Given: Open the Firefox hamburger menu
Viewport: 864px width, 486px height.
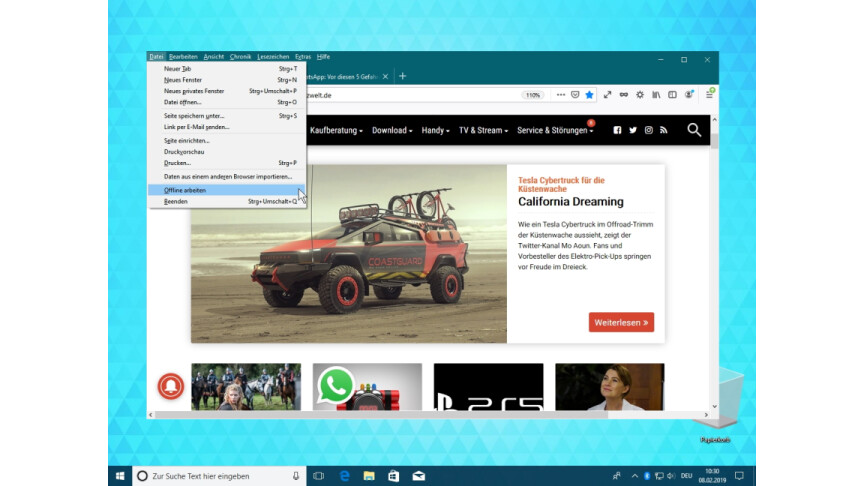Looking at the screenshot, I should coord(709,95).
